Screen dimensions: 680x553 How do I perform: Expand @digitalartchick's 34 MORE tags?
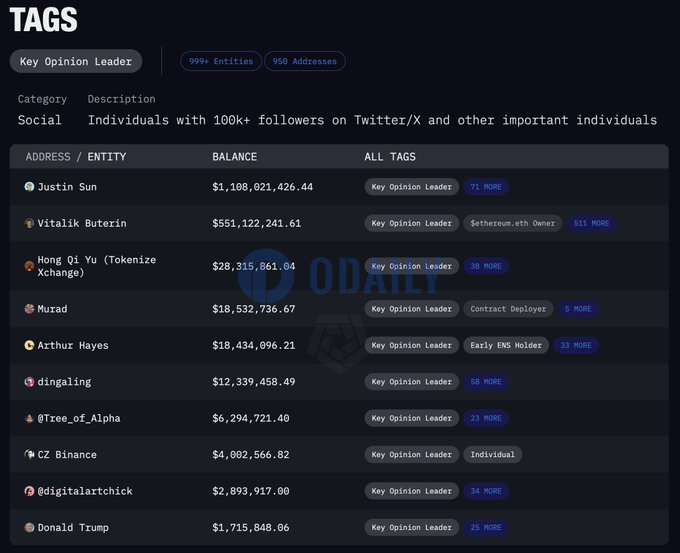pyautogui.click(x=486, y=491)
